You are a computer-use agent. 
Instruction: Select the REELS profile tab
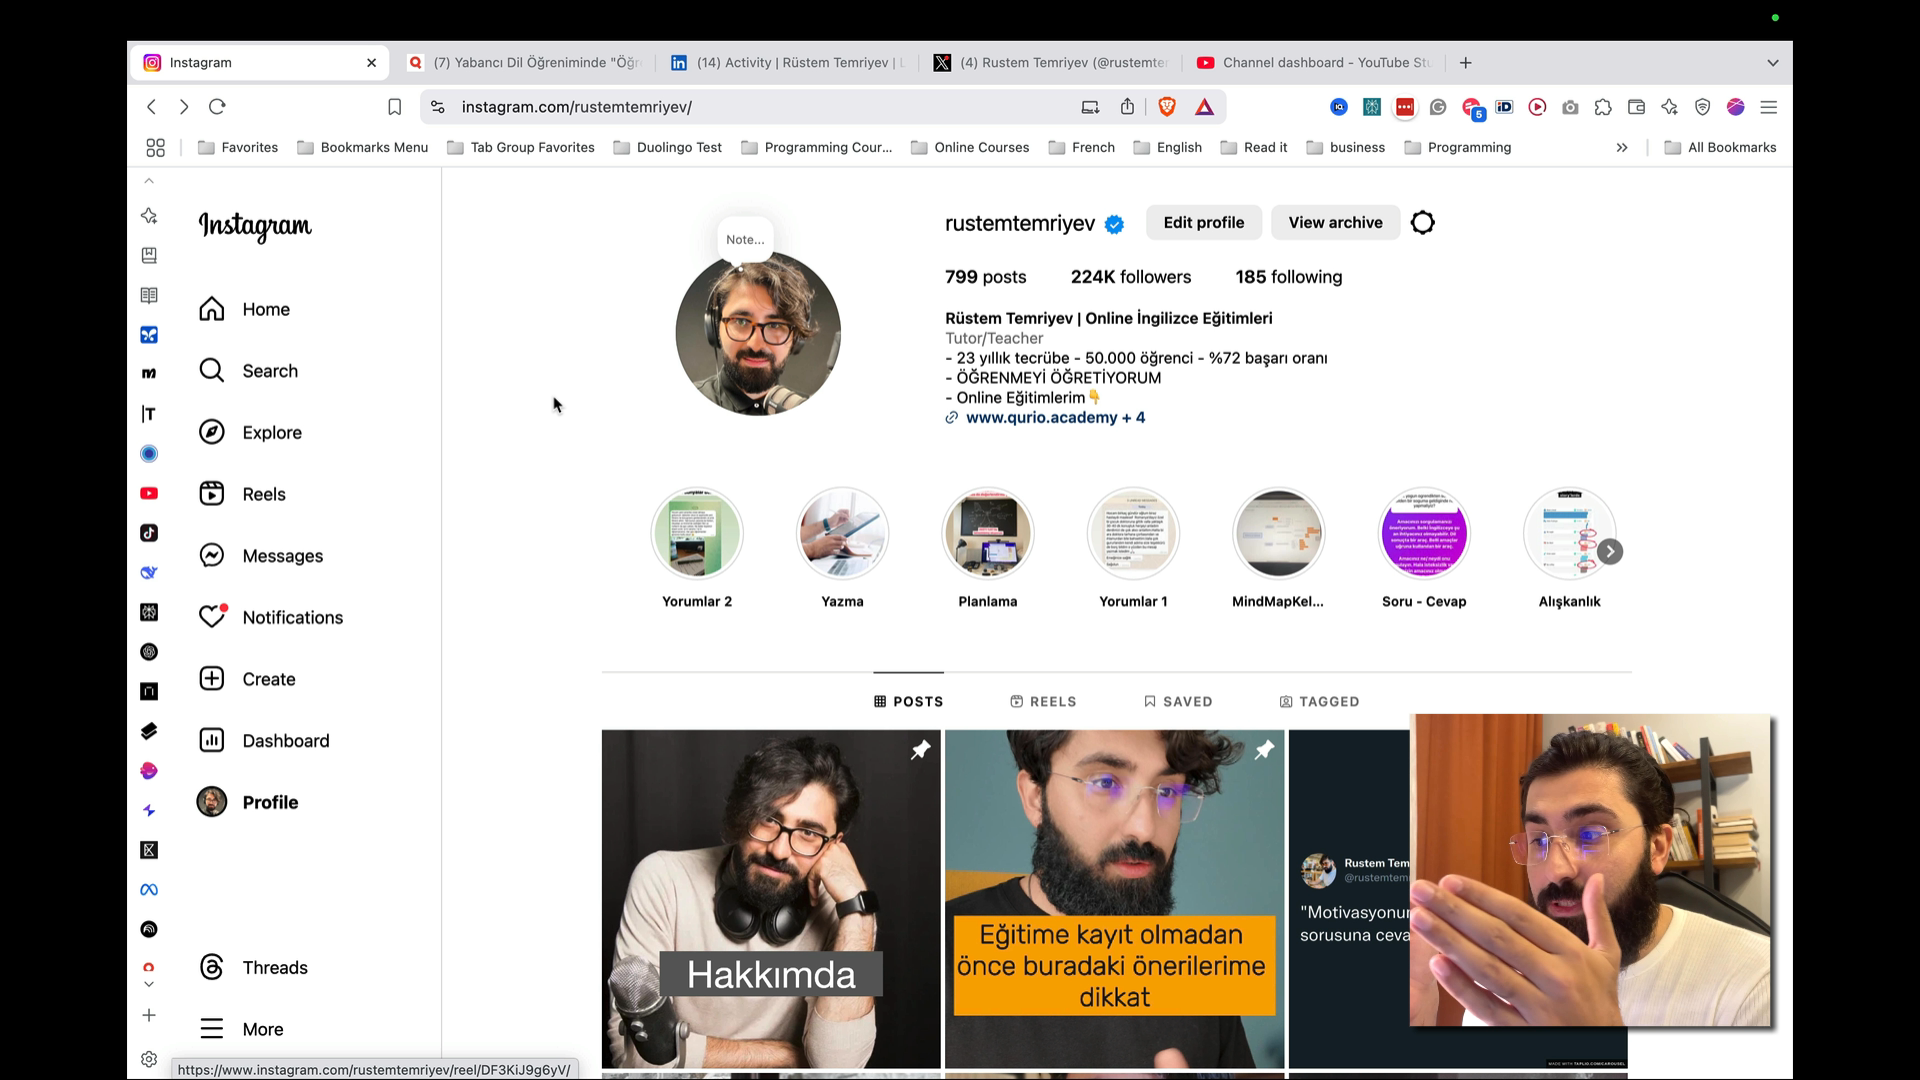(1043, 702)
